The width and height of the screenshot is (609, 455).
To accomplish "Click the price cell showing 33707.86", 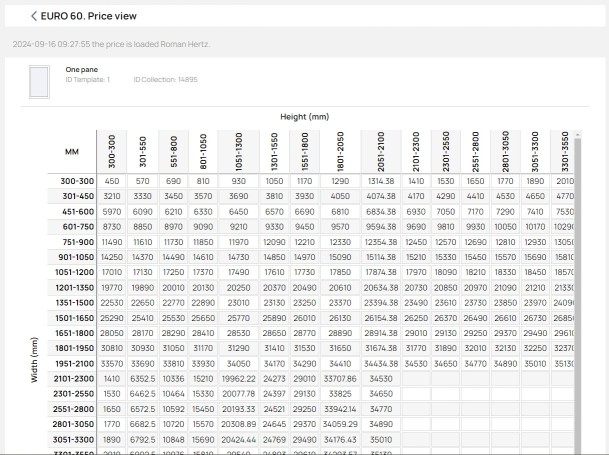I will pos(340,379).
